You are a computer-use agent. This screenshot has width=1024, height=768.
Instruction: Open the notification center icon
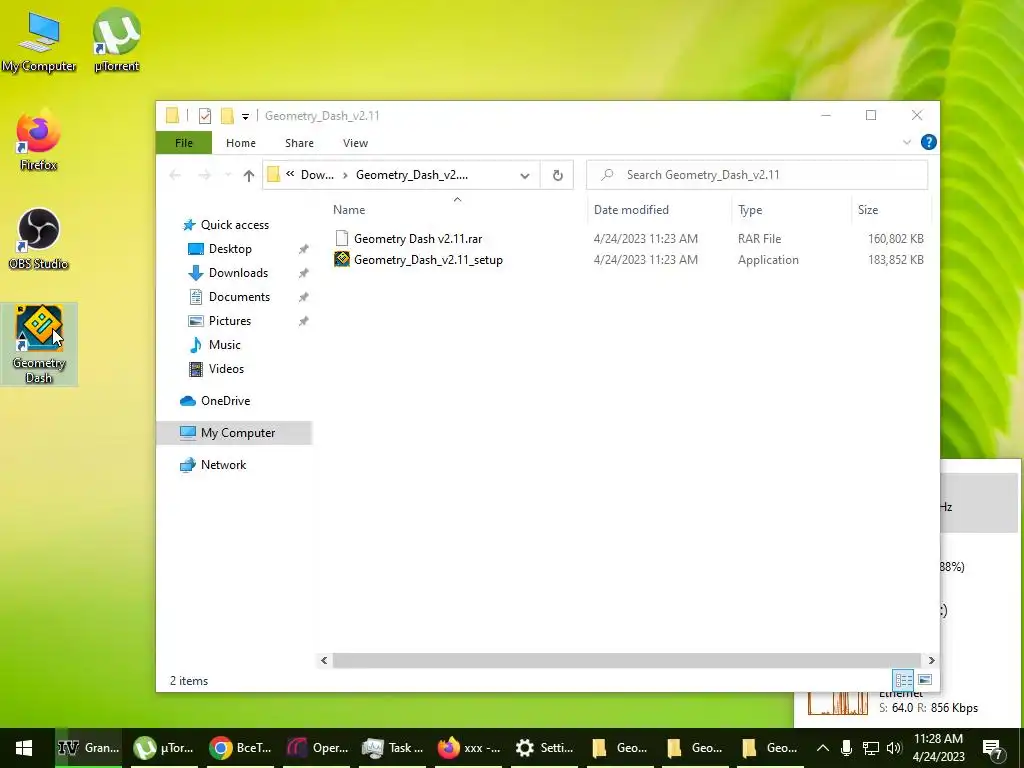coord(993,749)
